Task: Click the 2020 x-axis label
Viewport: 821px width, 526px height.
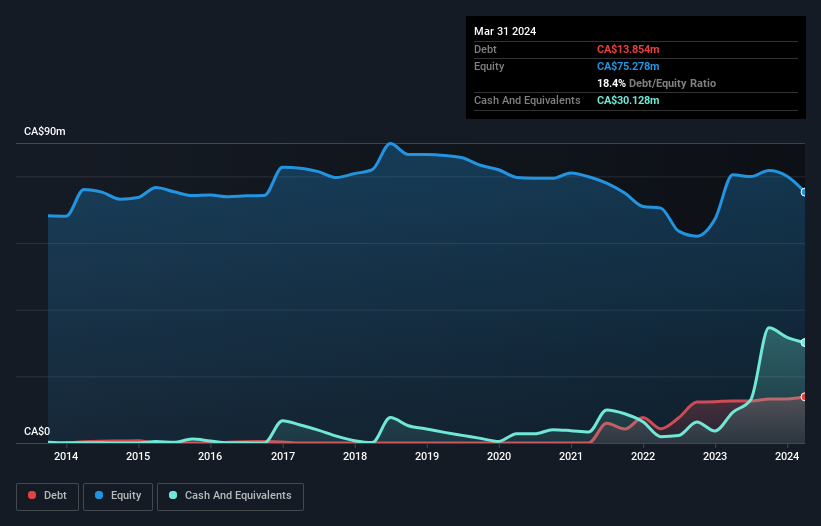Action: pyautogui.click(x=499, y=456)
